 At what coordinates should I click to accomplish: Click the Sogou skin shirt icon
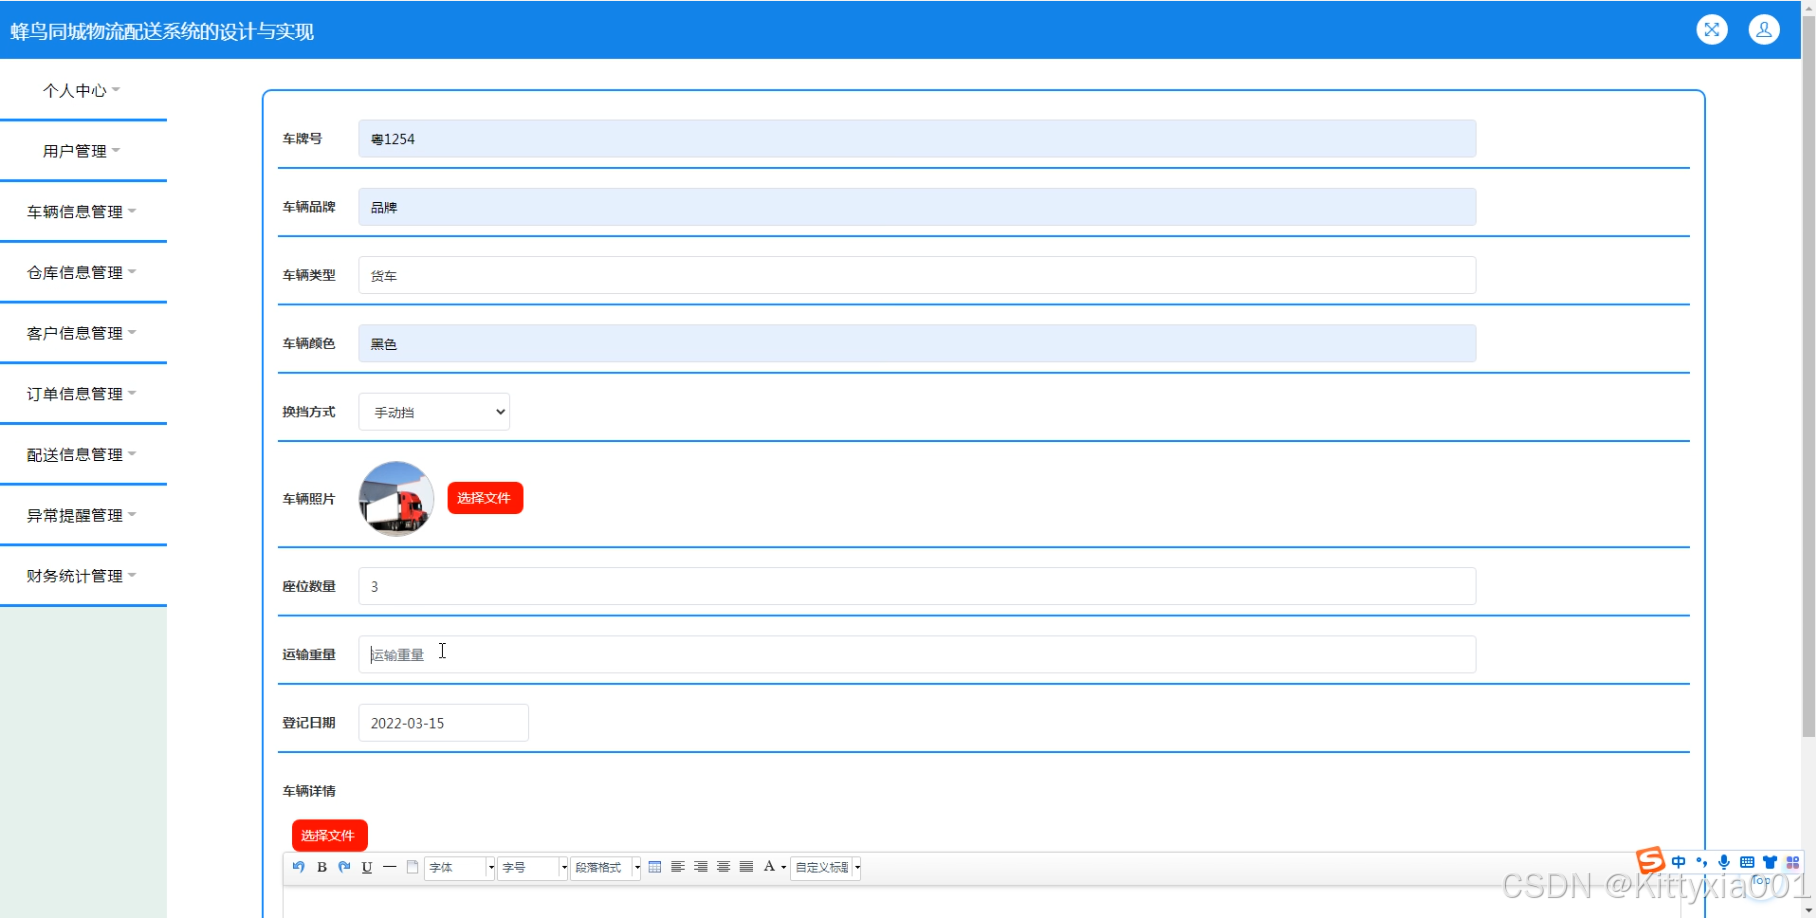[x=1770, y=862]
